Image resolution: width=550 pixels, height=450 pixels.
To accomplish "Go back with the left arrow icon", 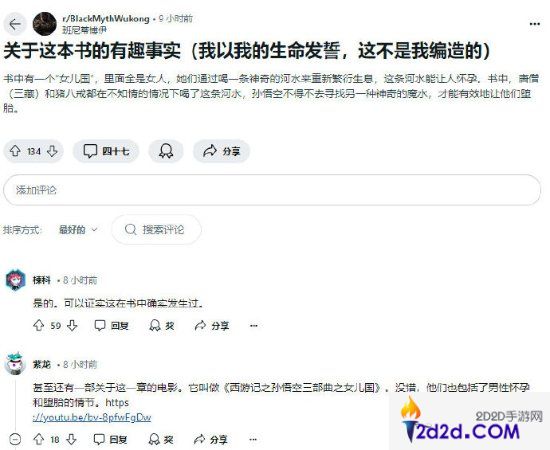I will 15,24.
